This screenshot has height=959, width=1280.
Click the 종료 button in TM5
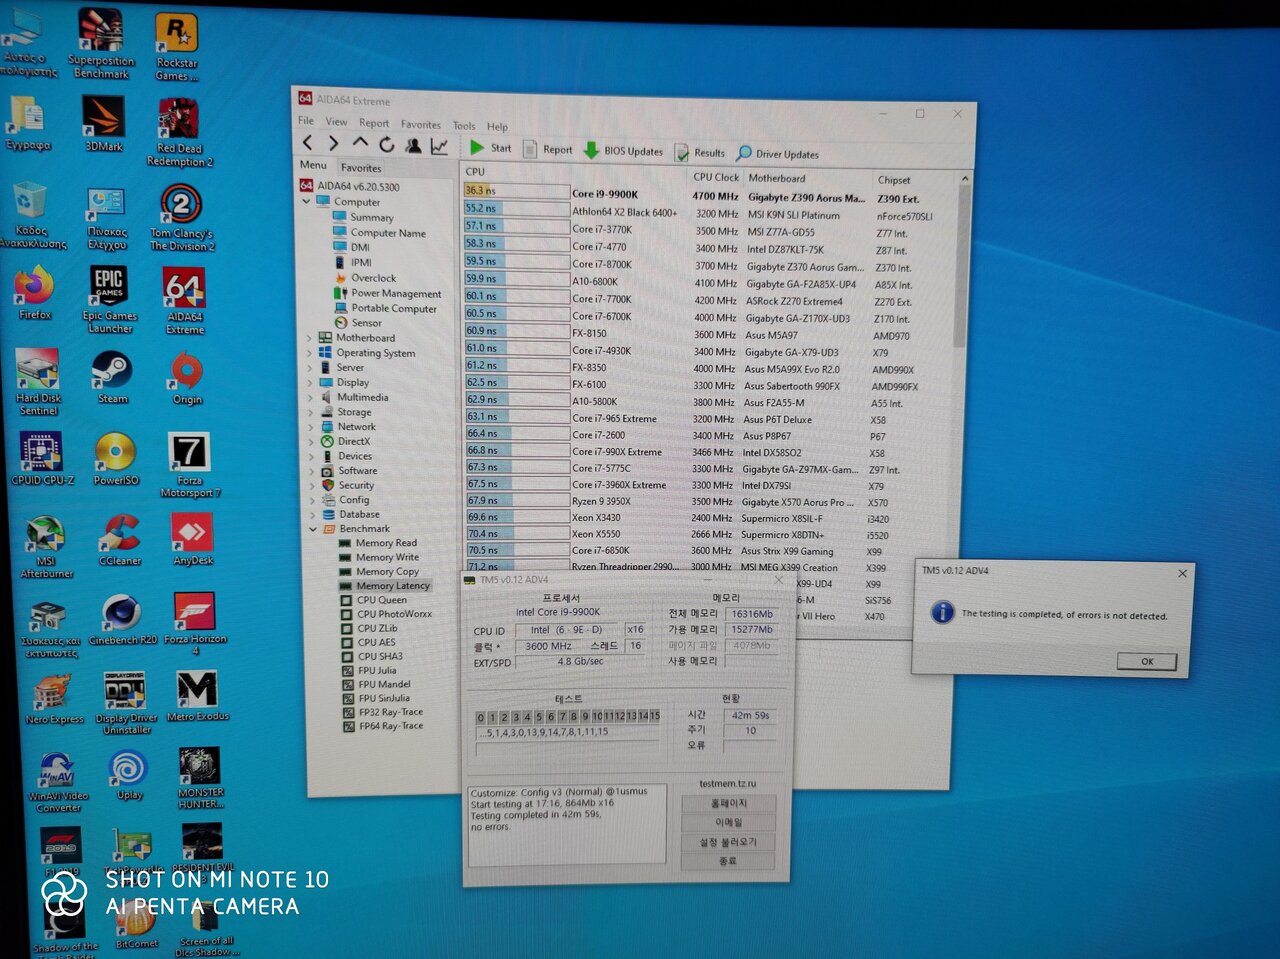coord(728,861)
